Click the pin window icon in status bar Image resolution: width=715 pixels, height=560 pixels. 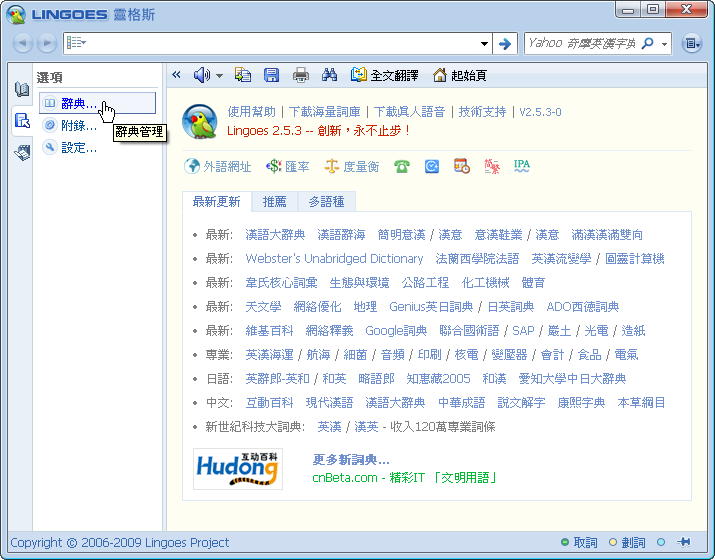coord(684,542)
